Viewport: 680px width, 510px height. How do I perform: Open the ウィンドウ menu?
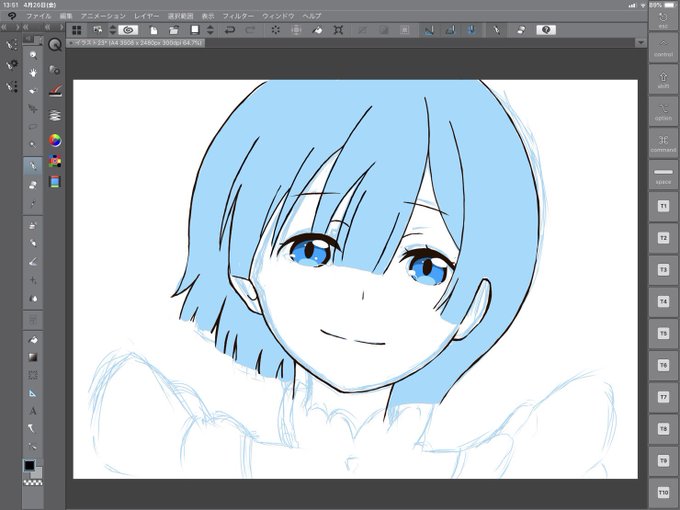click(x=278, y=16)
